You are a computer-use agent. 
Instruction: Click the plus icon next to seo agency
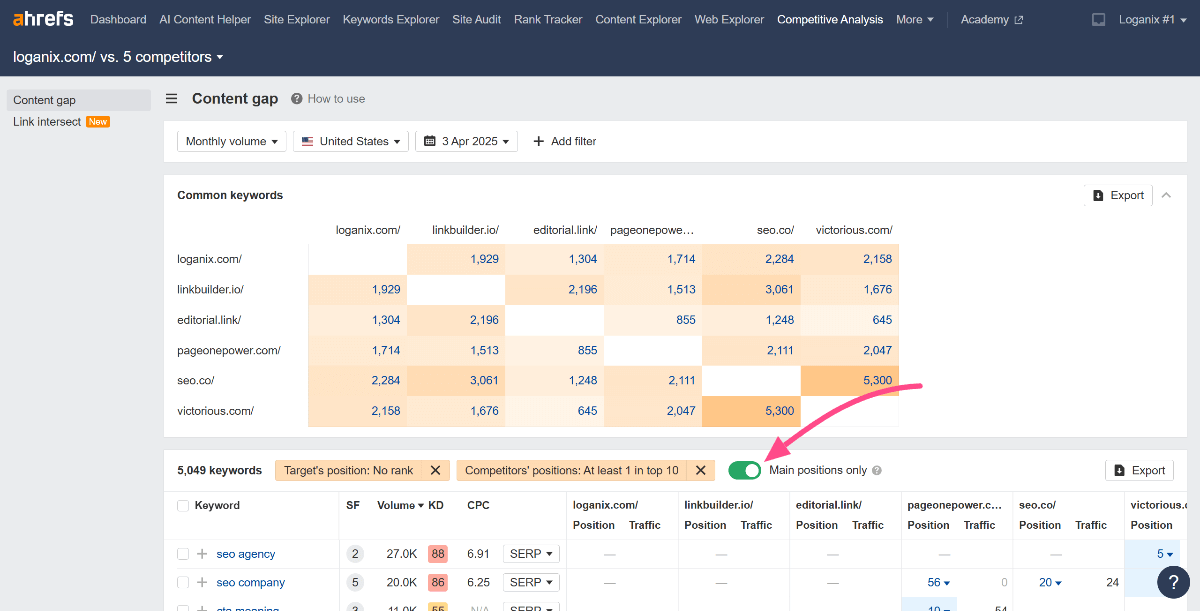[x=202, y=554]
